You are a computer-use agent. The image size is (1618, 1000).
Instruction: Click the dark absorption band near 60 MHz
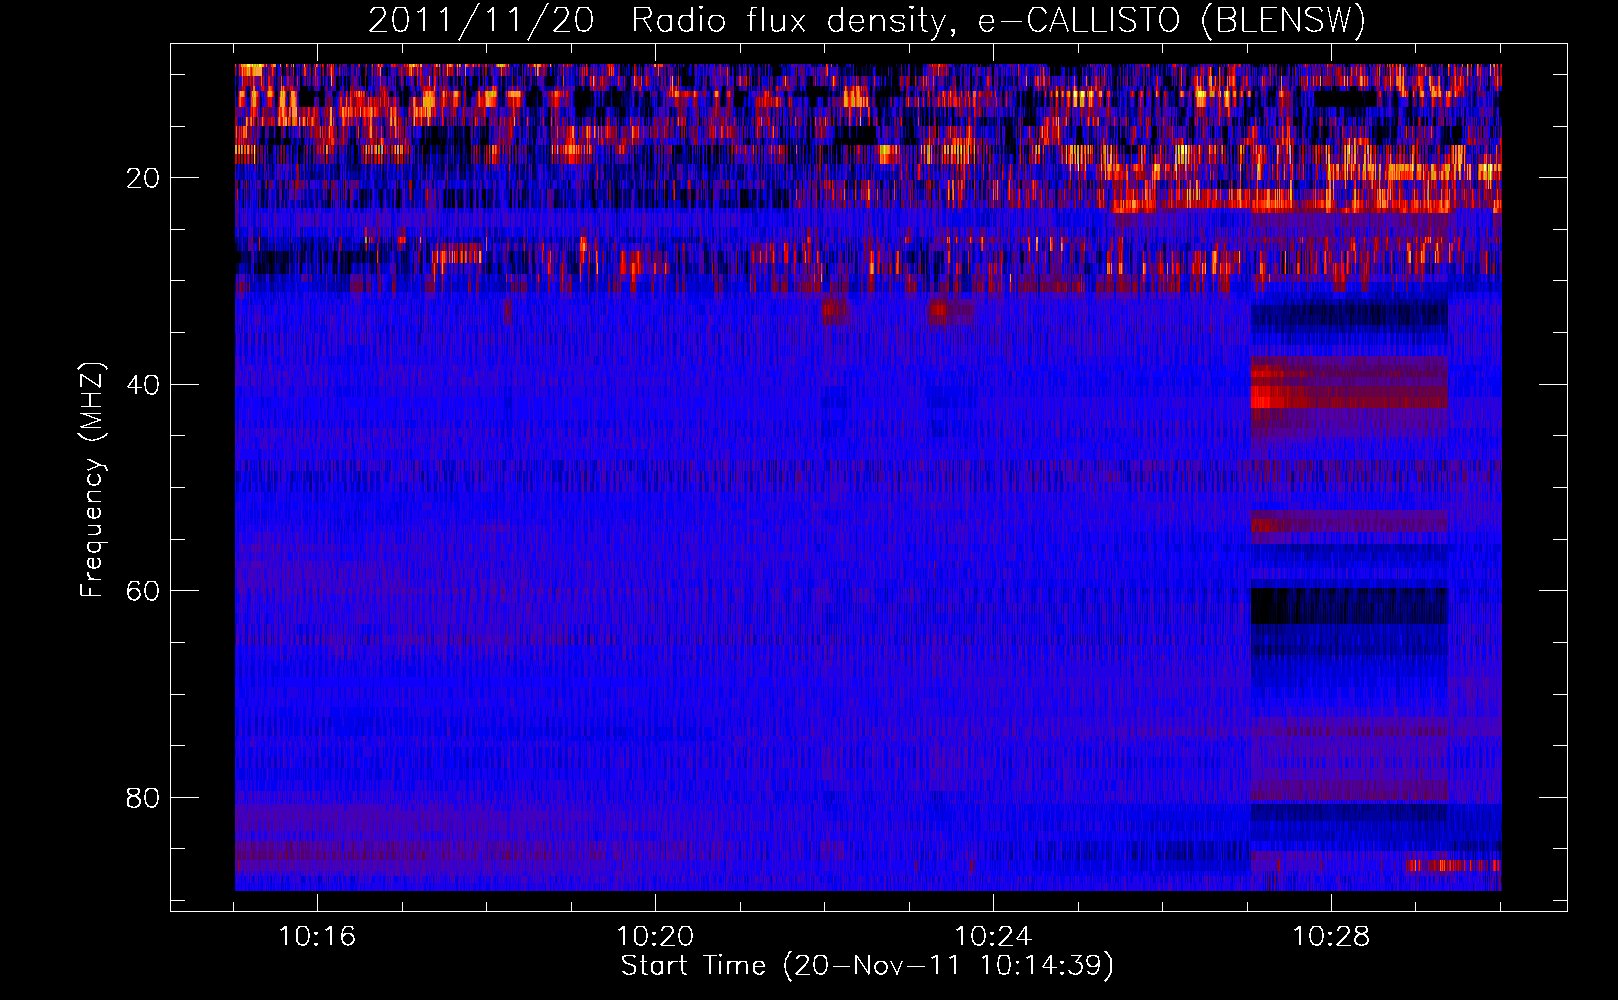coord(1349,605)
